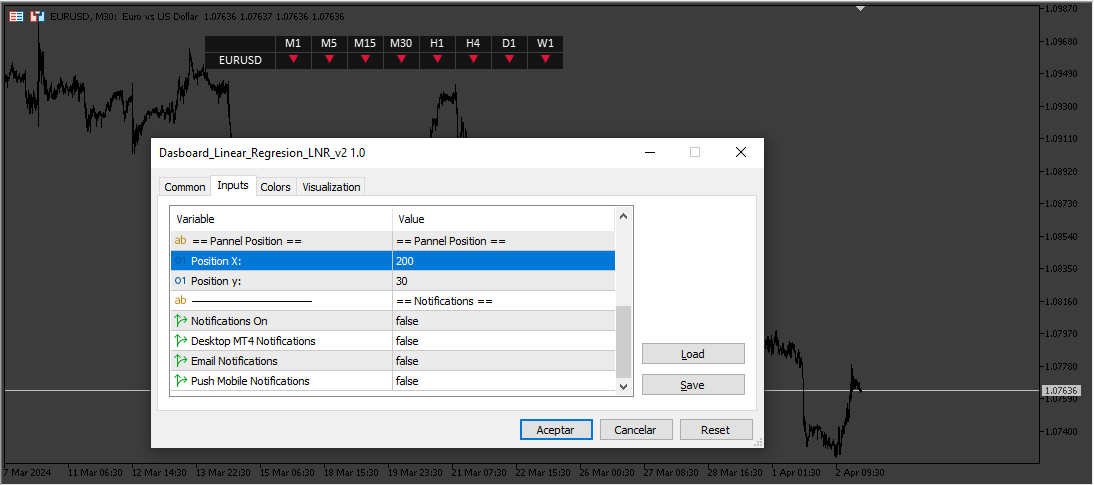Click the D1 red arrow on dashboard
The height and width of the screenshot is (485, 1094).
click(x=509, y=59)
